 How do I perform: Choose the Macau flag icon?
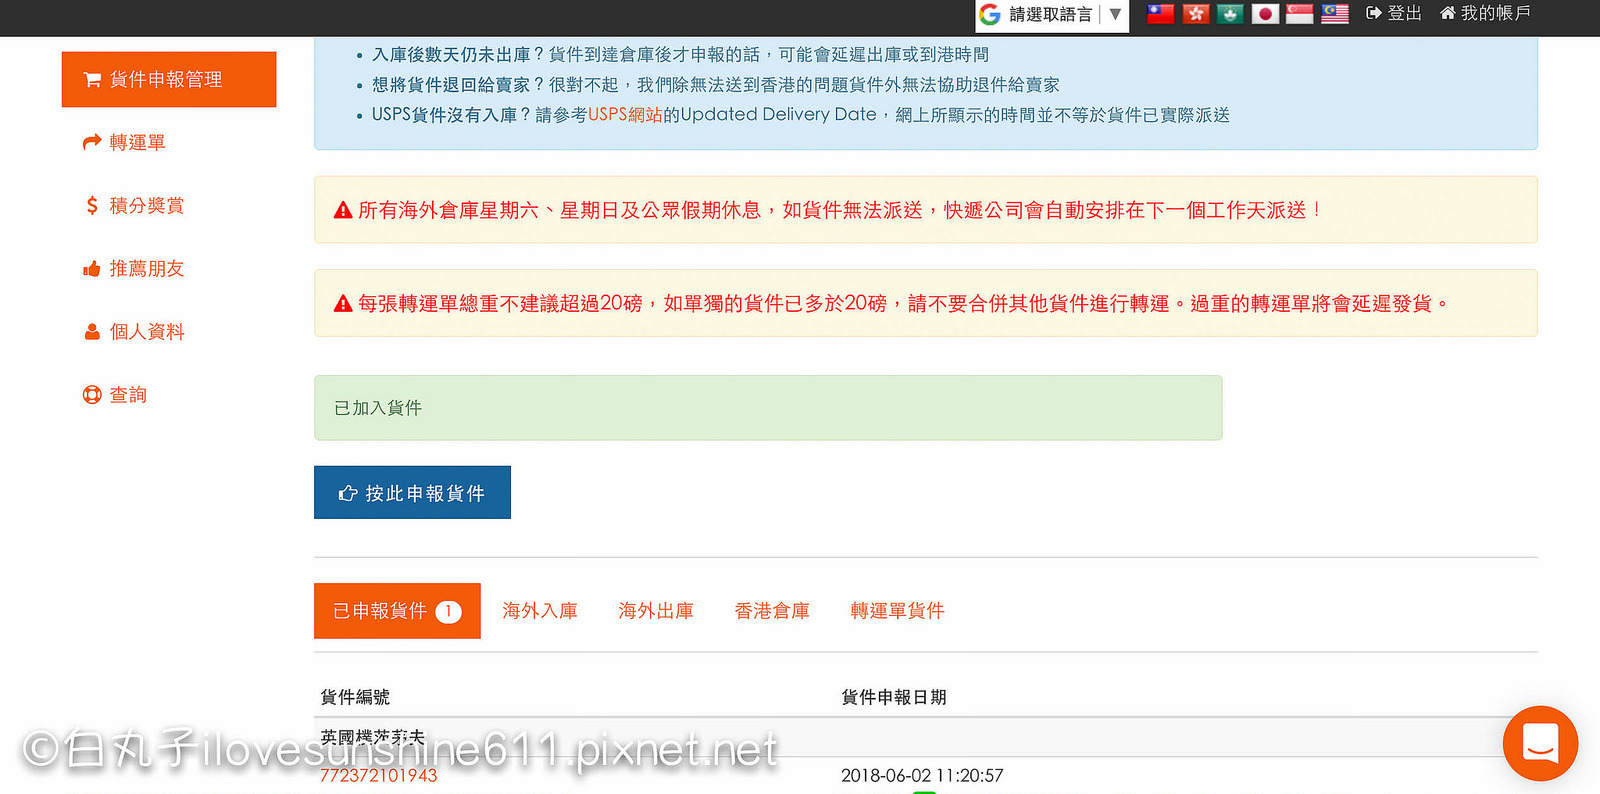pyautogui.click(x=1230, y=14)
